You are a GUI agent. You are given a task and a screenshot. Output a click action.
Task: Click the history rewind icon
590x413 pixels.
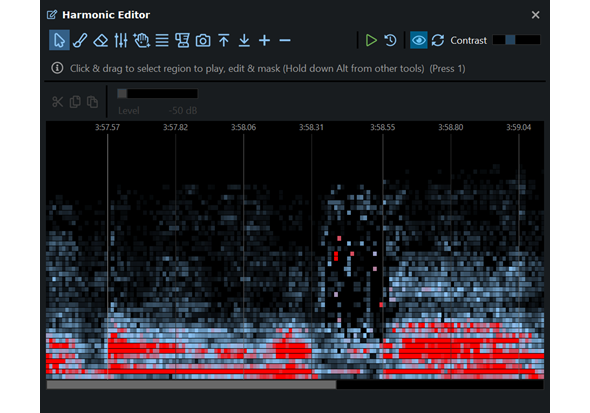click(x=390, y=40)
